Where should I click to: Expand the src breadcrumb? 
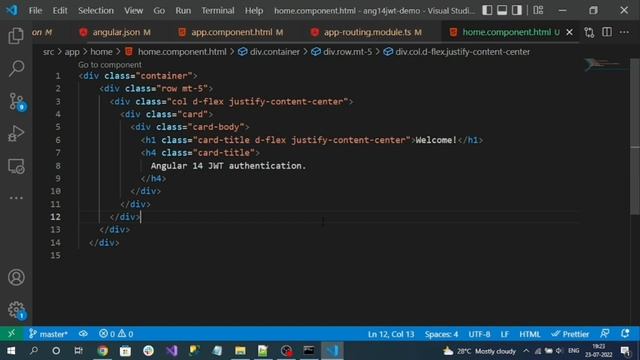(48, 52)
